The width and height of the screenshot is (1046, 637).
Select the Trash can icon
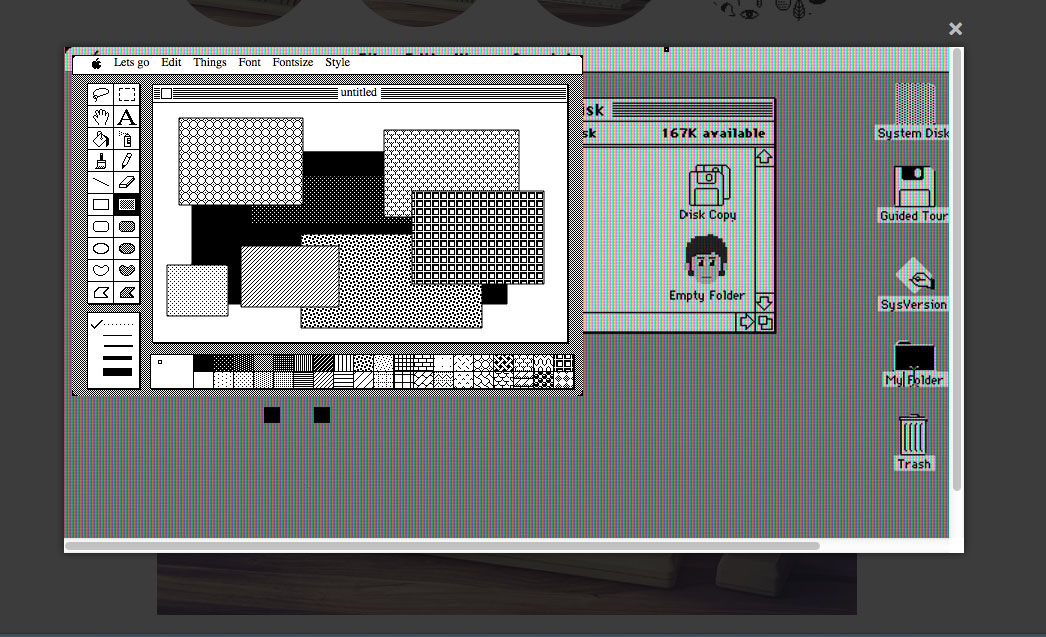[913, 442]
